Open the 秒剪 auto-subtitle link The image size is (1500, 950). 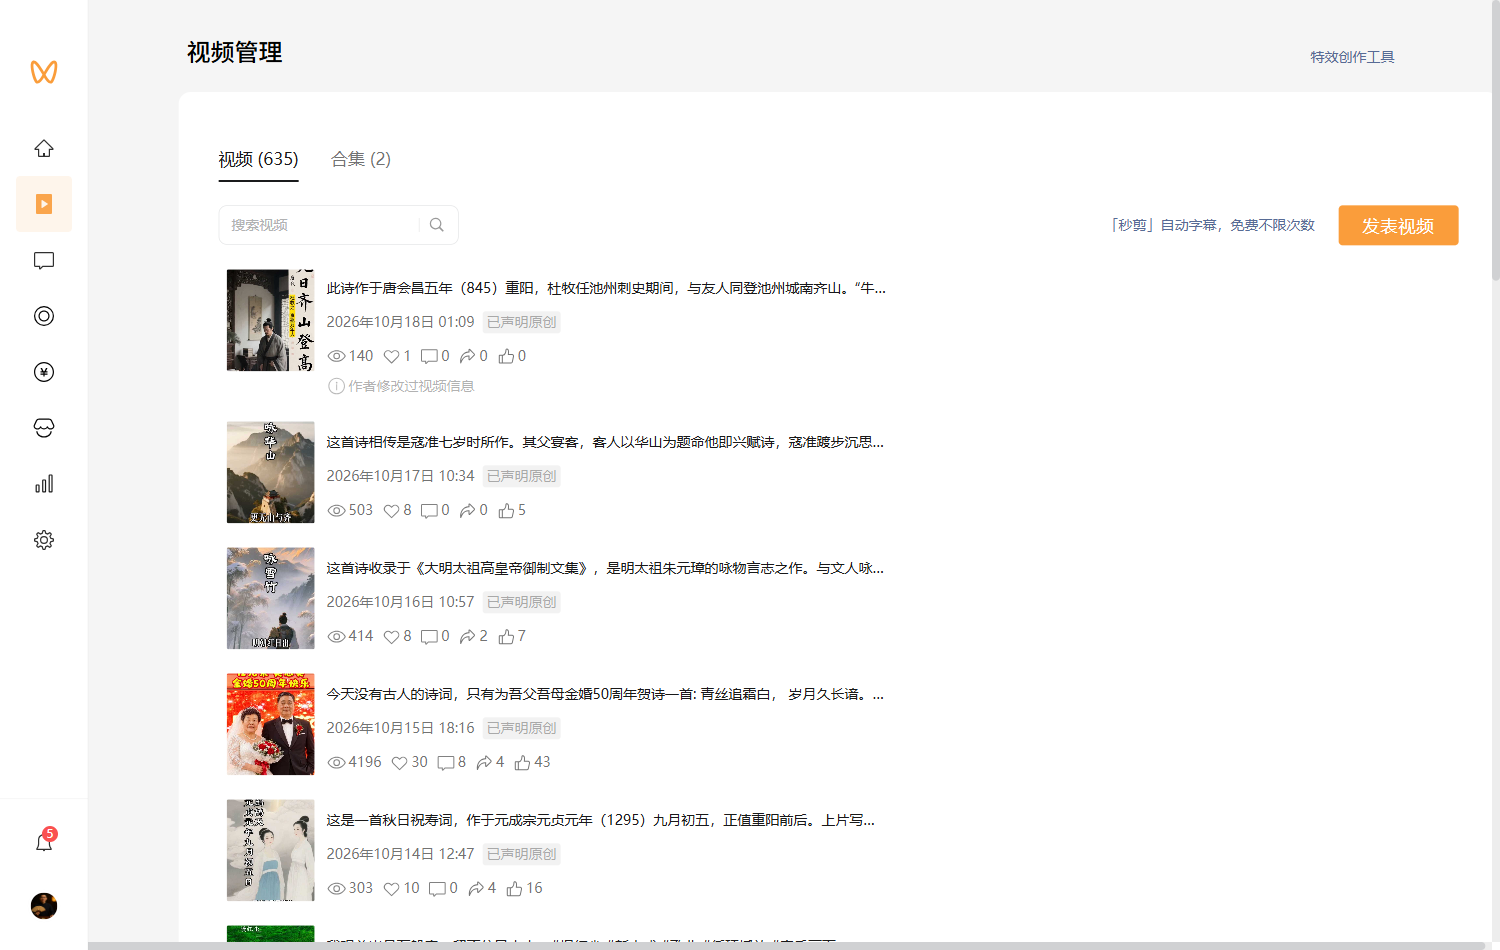click(x=1212, y=225)
